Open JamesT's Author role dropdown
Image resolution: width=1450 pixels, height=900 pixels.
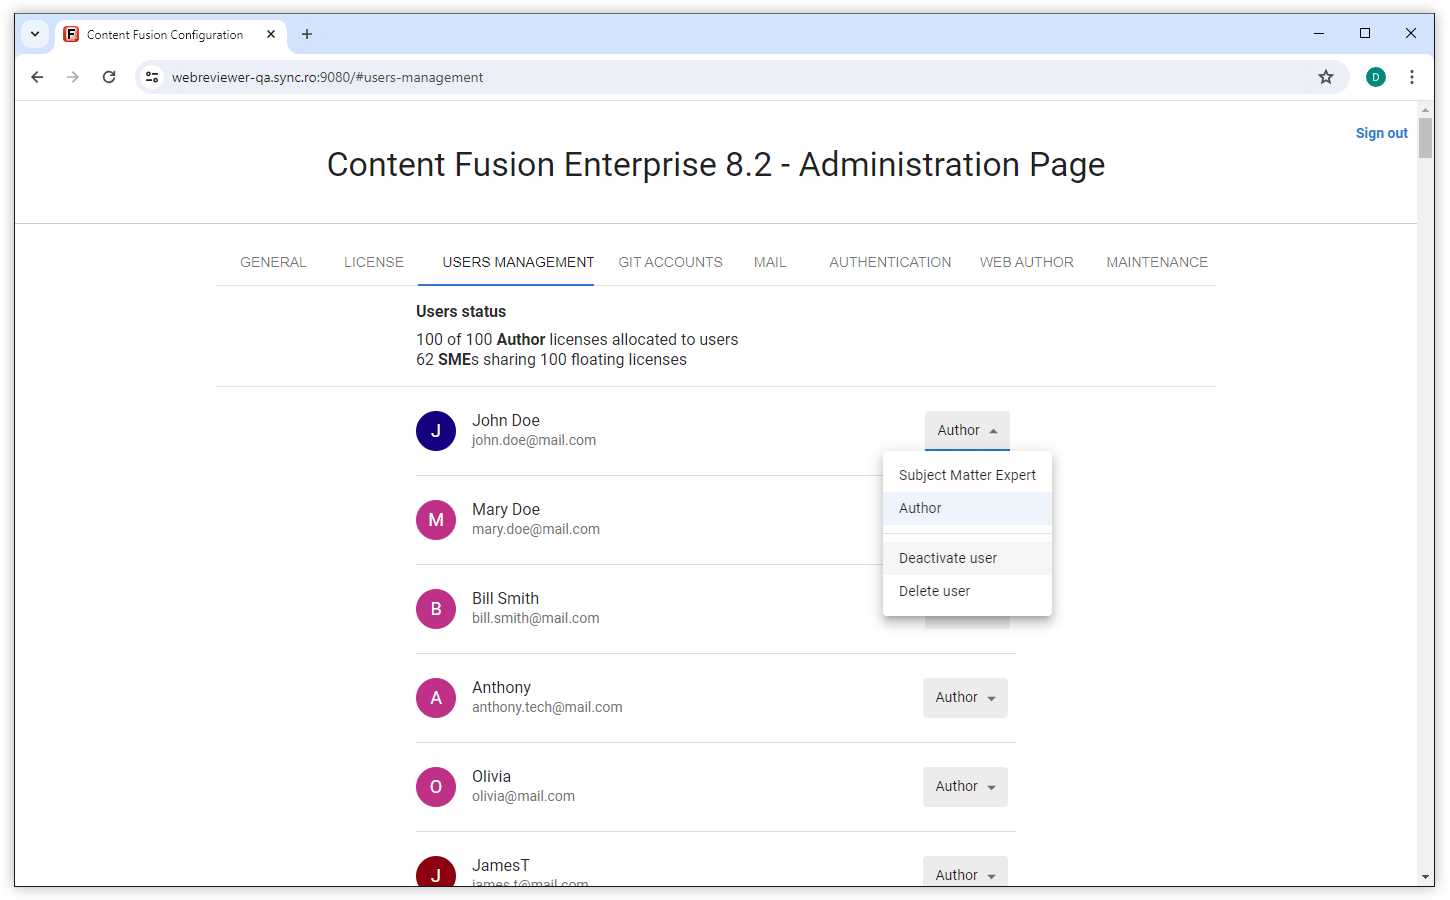965,871
